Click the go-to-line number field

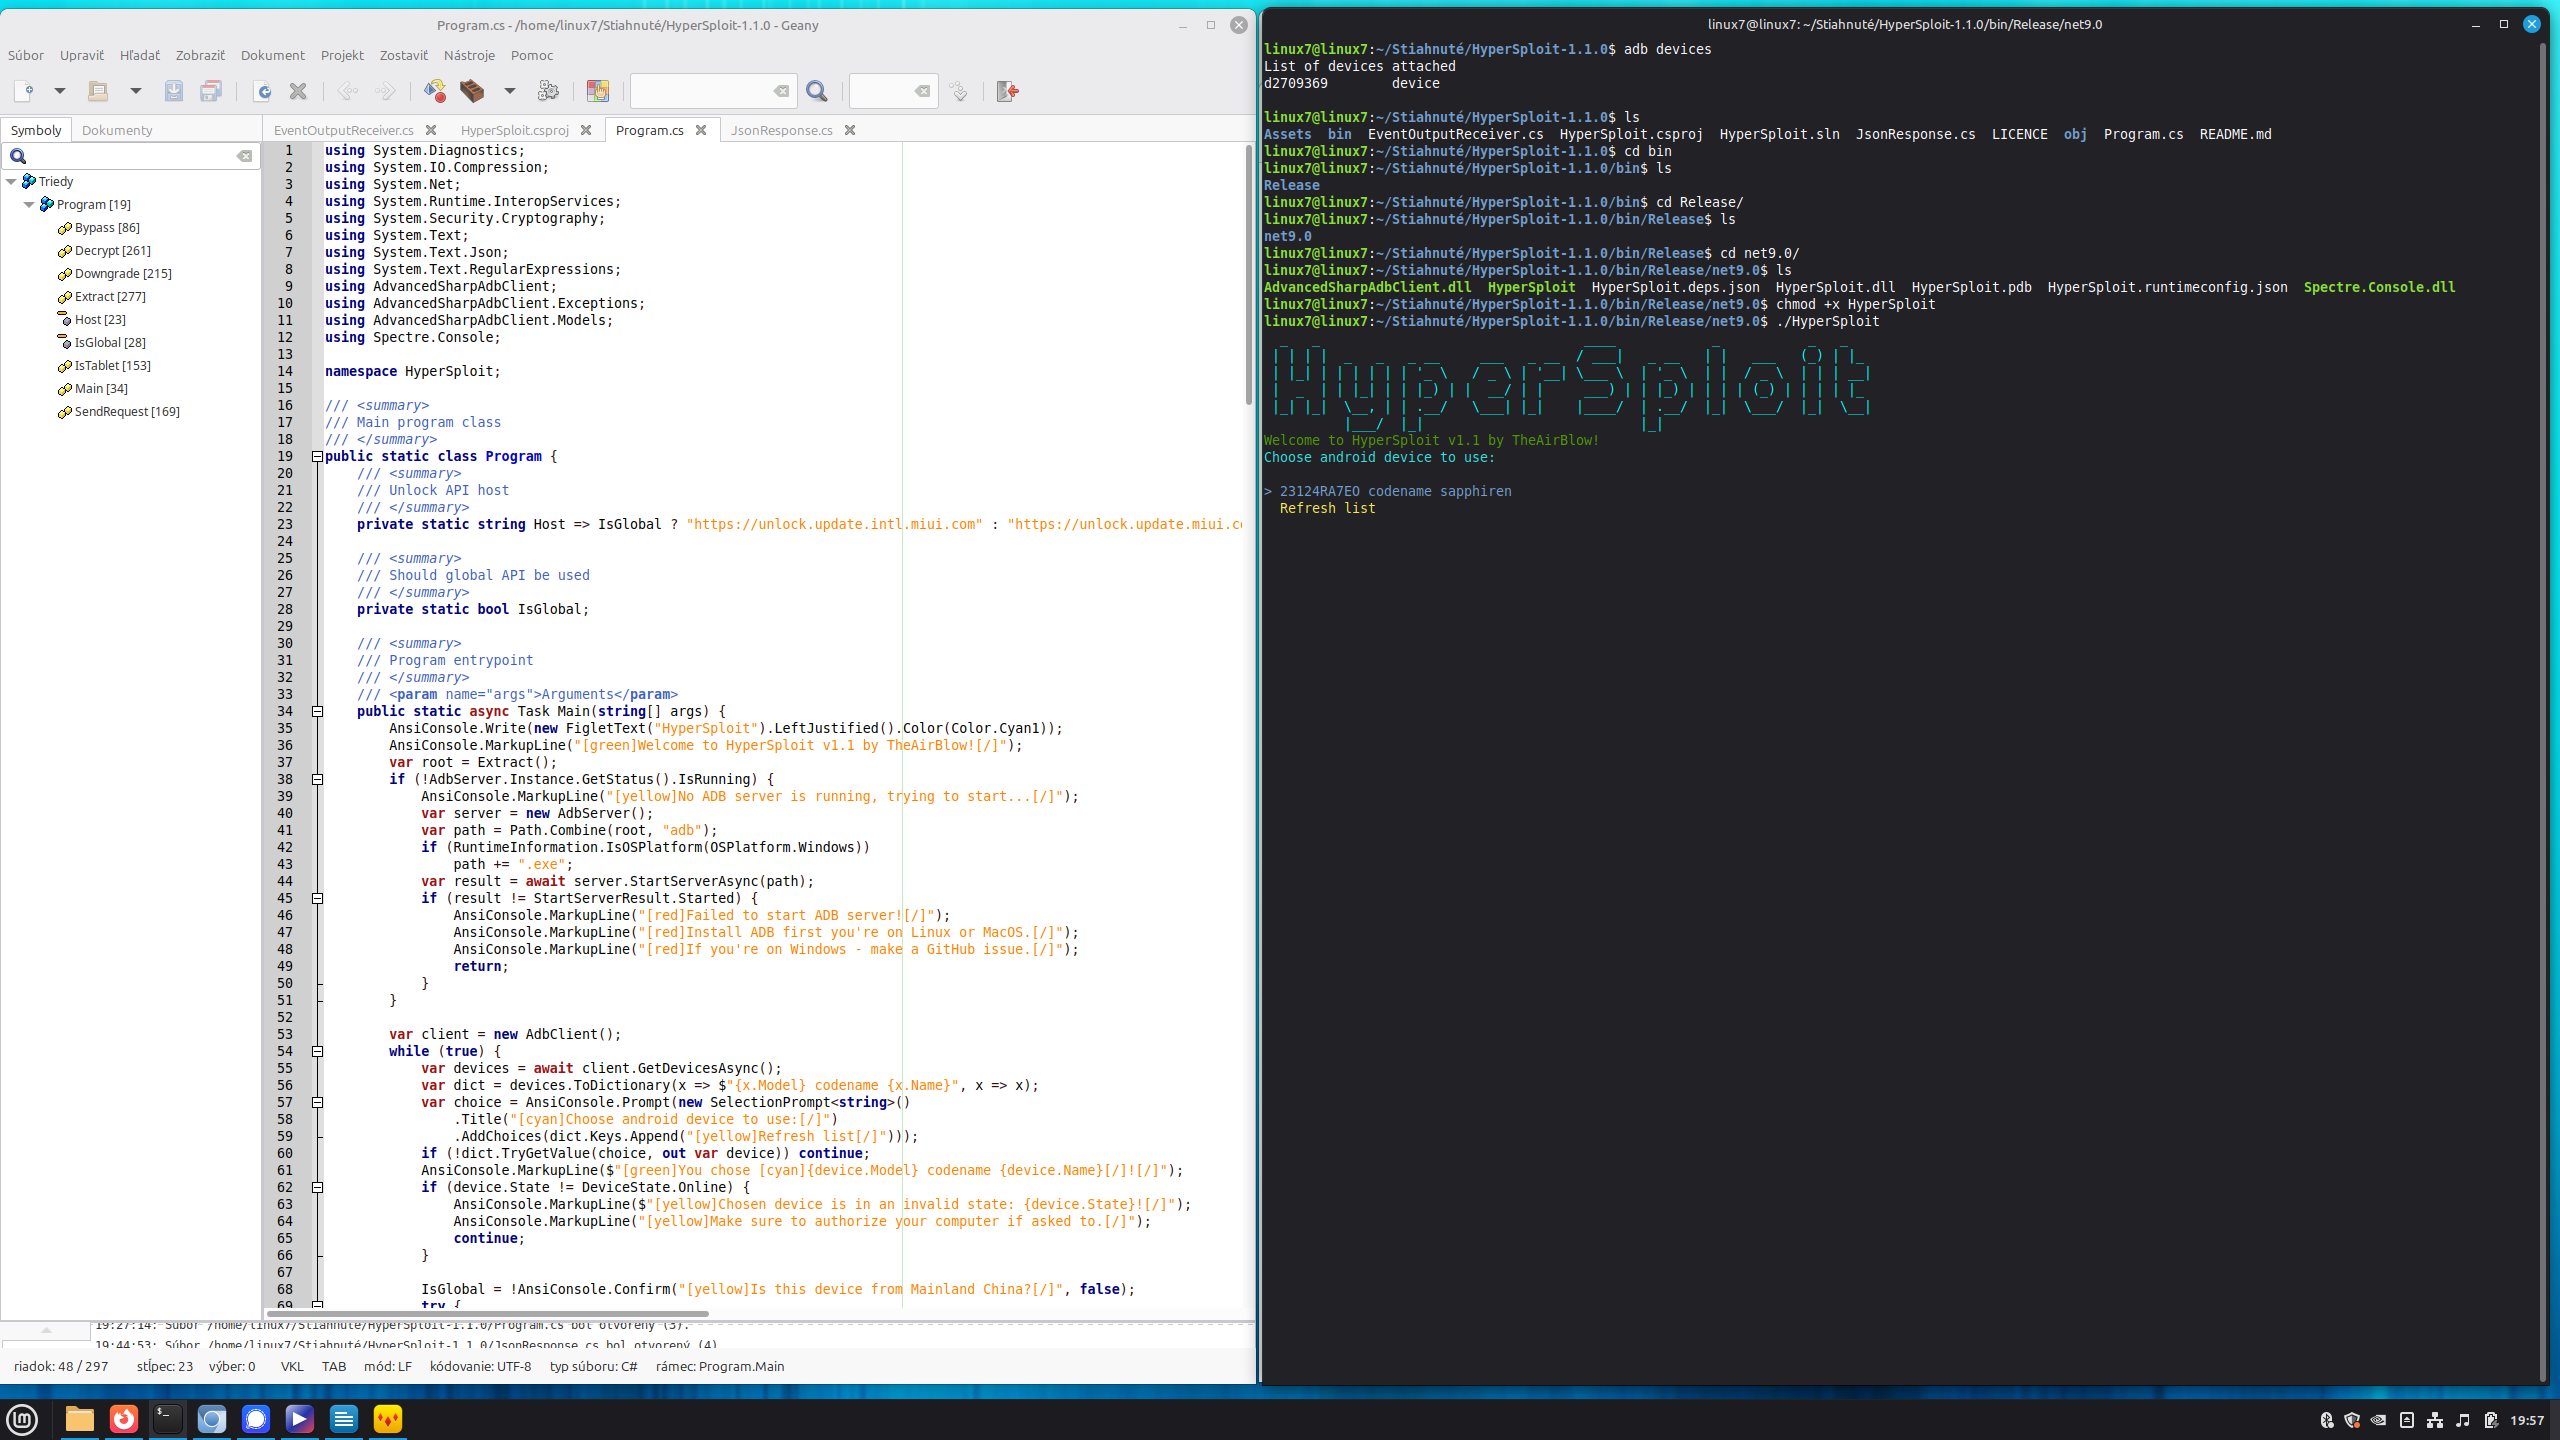pyautogui.click(x=893, y=91)
